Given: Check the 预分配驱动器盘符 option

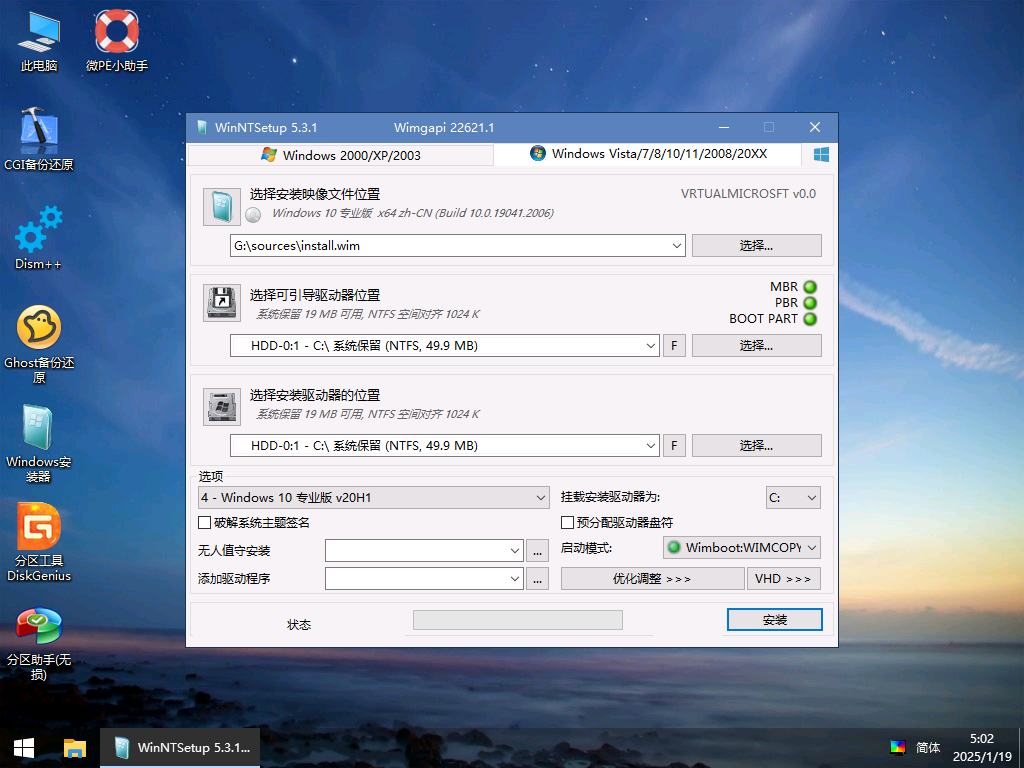Looking at the screenshot, I should click(565, 522).
